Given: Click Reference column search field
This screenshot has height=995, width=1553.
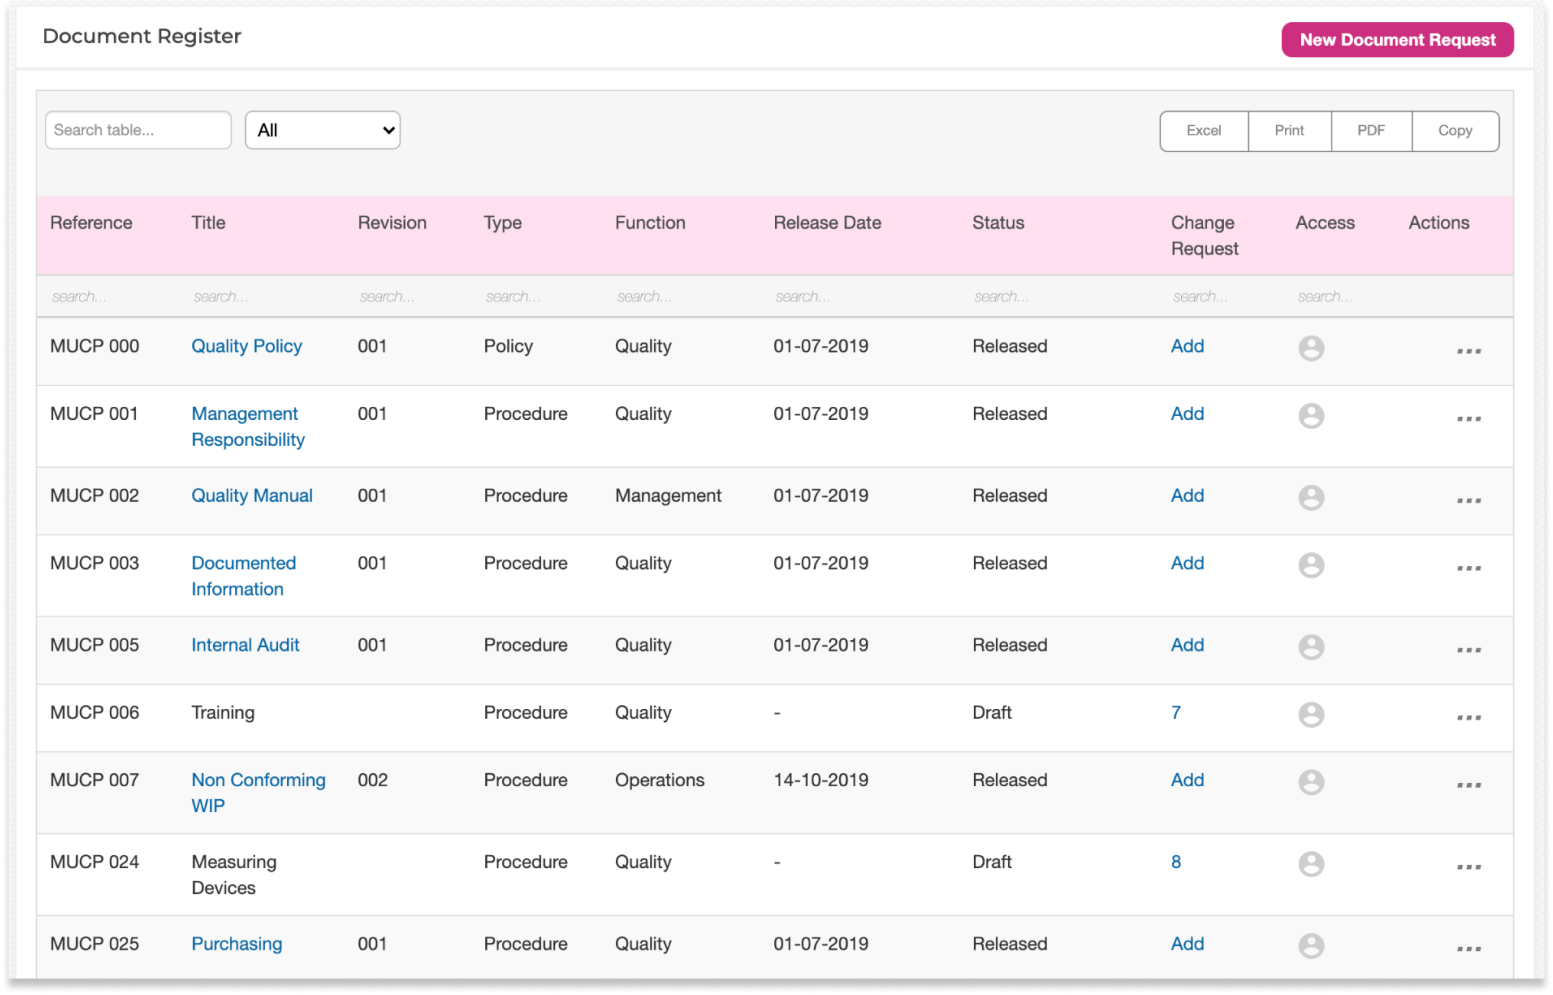Looking at the screenshot, I should (105, 297).
